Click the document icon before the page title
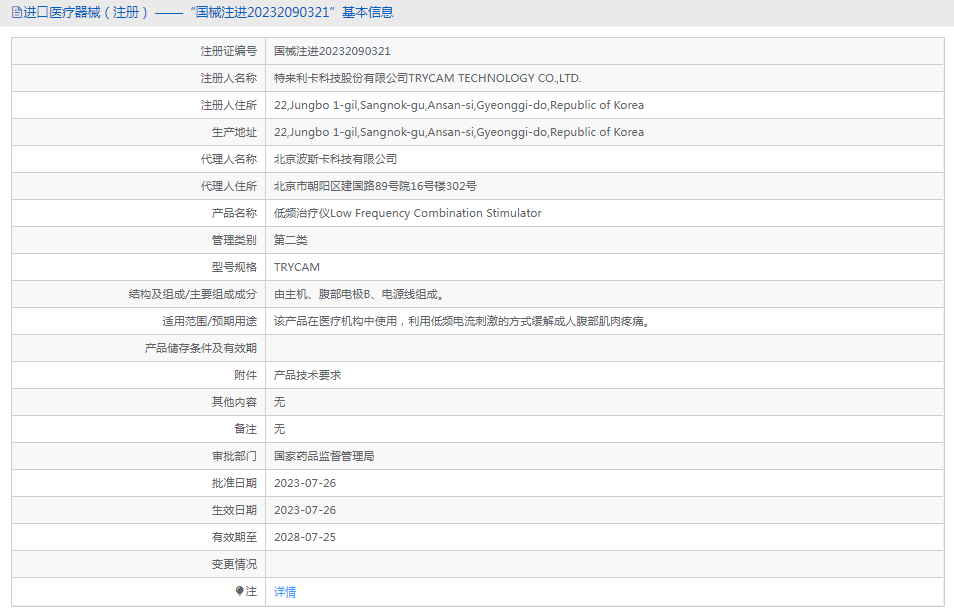This screenshot has width=954, height=616. point(16,12)
